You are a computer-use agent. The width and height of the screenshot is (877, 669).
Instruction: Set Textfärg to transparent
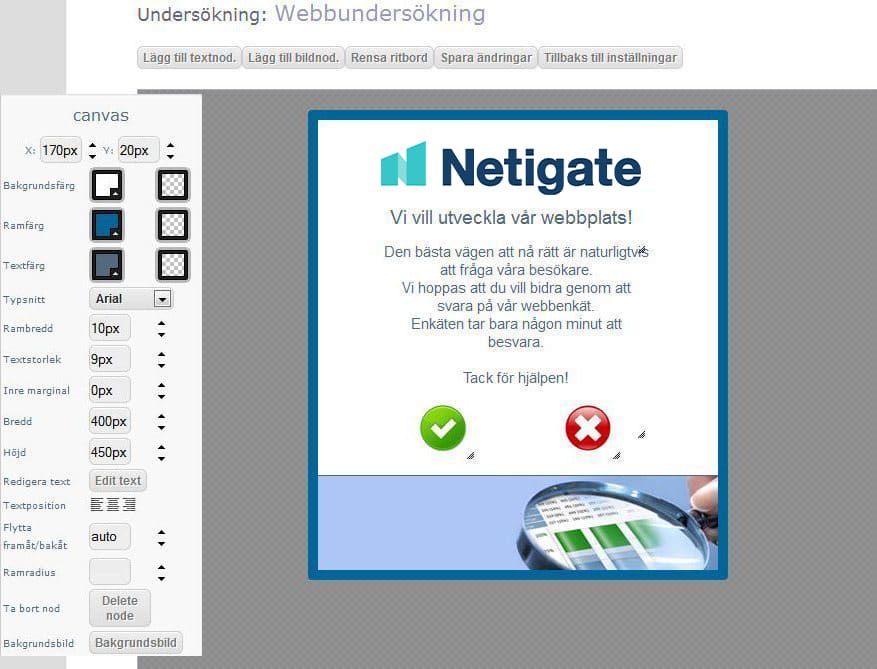pyautogui.click(x=173, y=265)
